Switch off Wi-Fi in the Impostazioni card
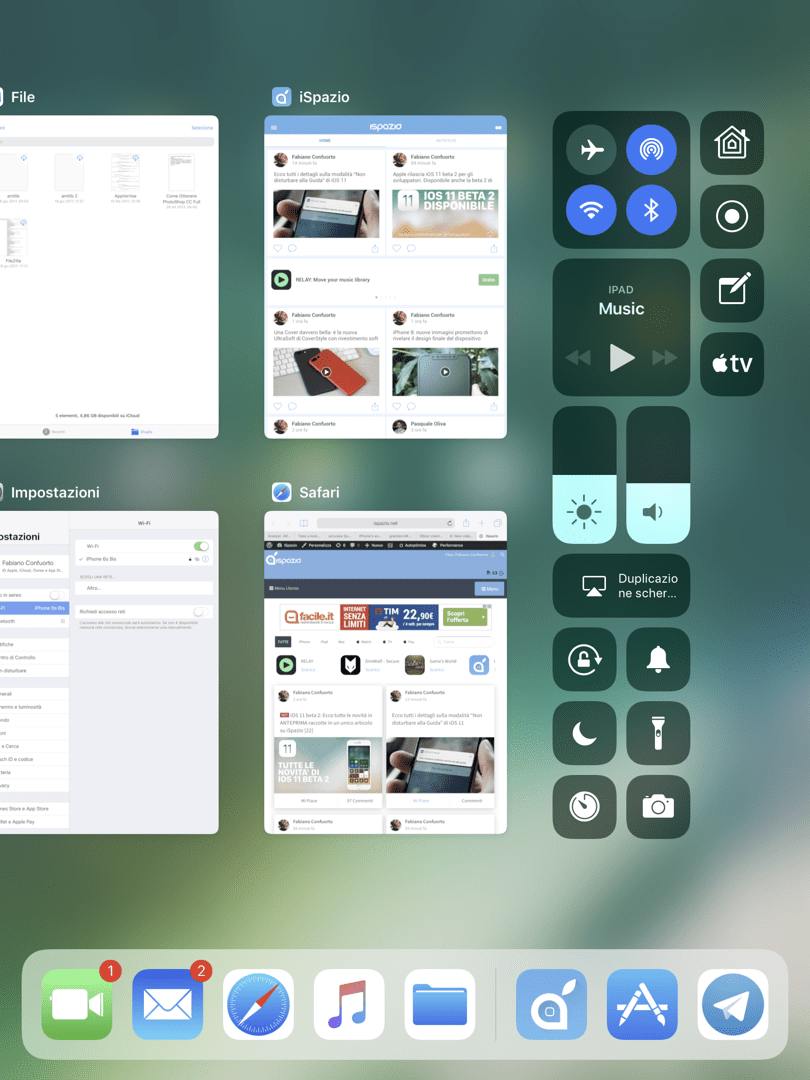 [201, 546]
